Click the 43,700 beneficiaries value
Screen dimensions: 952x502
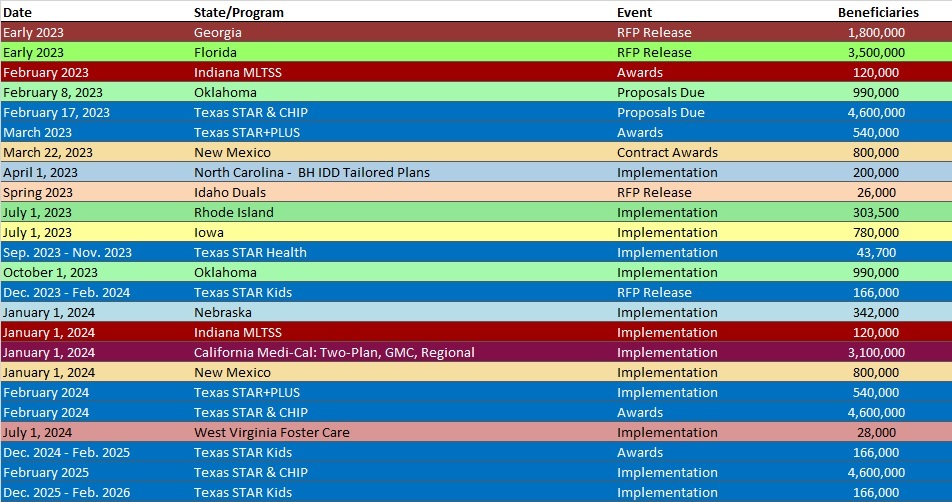coord(876,253)
